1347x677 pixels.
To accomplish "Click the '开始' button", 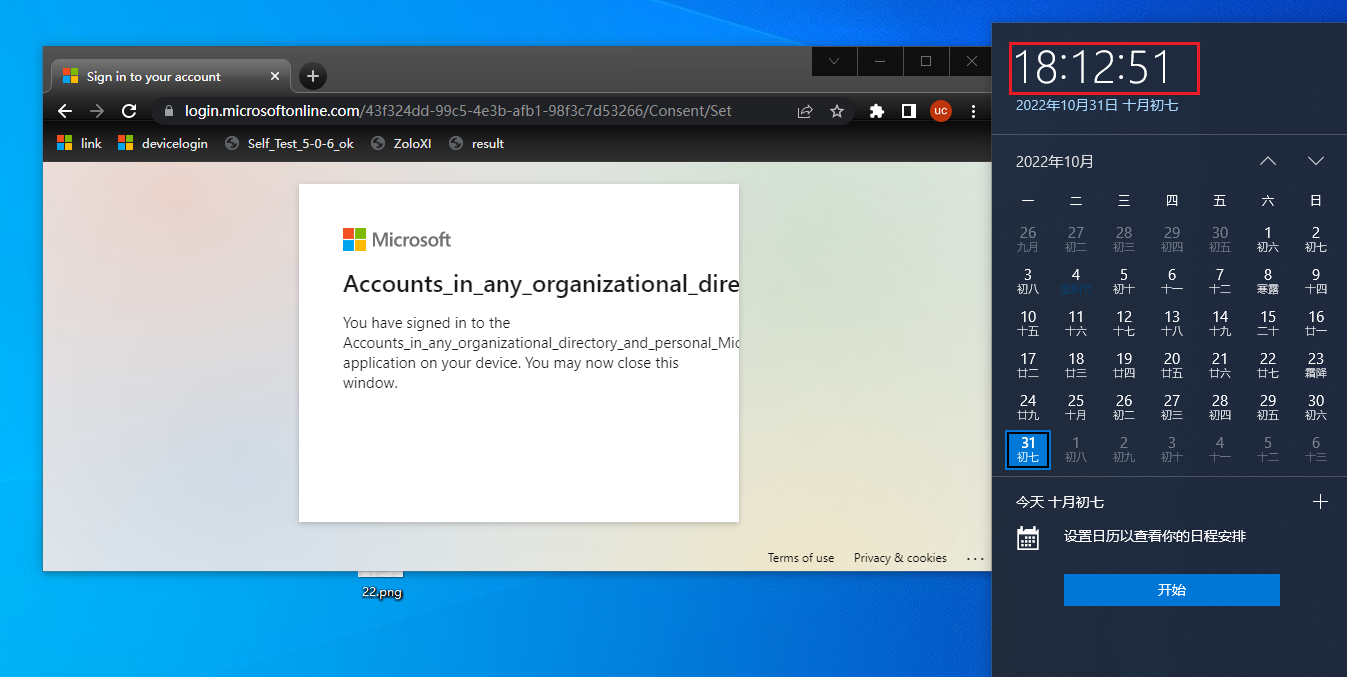I will (x=1171, y=590).
